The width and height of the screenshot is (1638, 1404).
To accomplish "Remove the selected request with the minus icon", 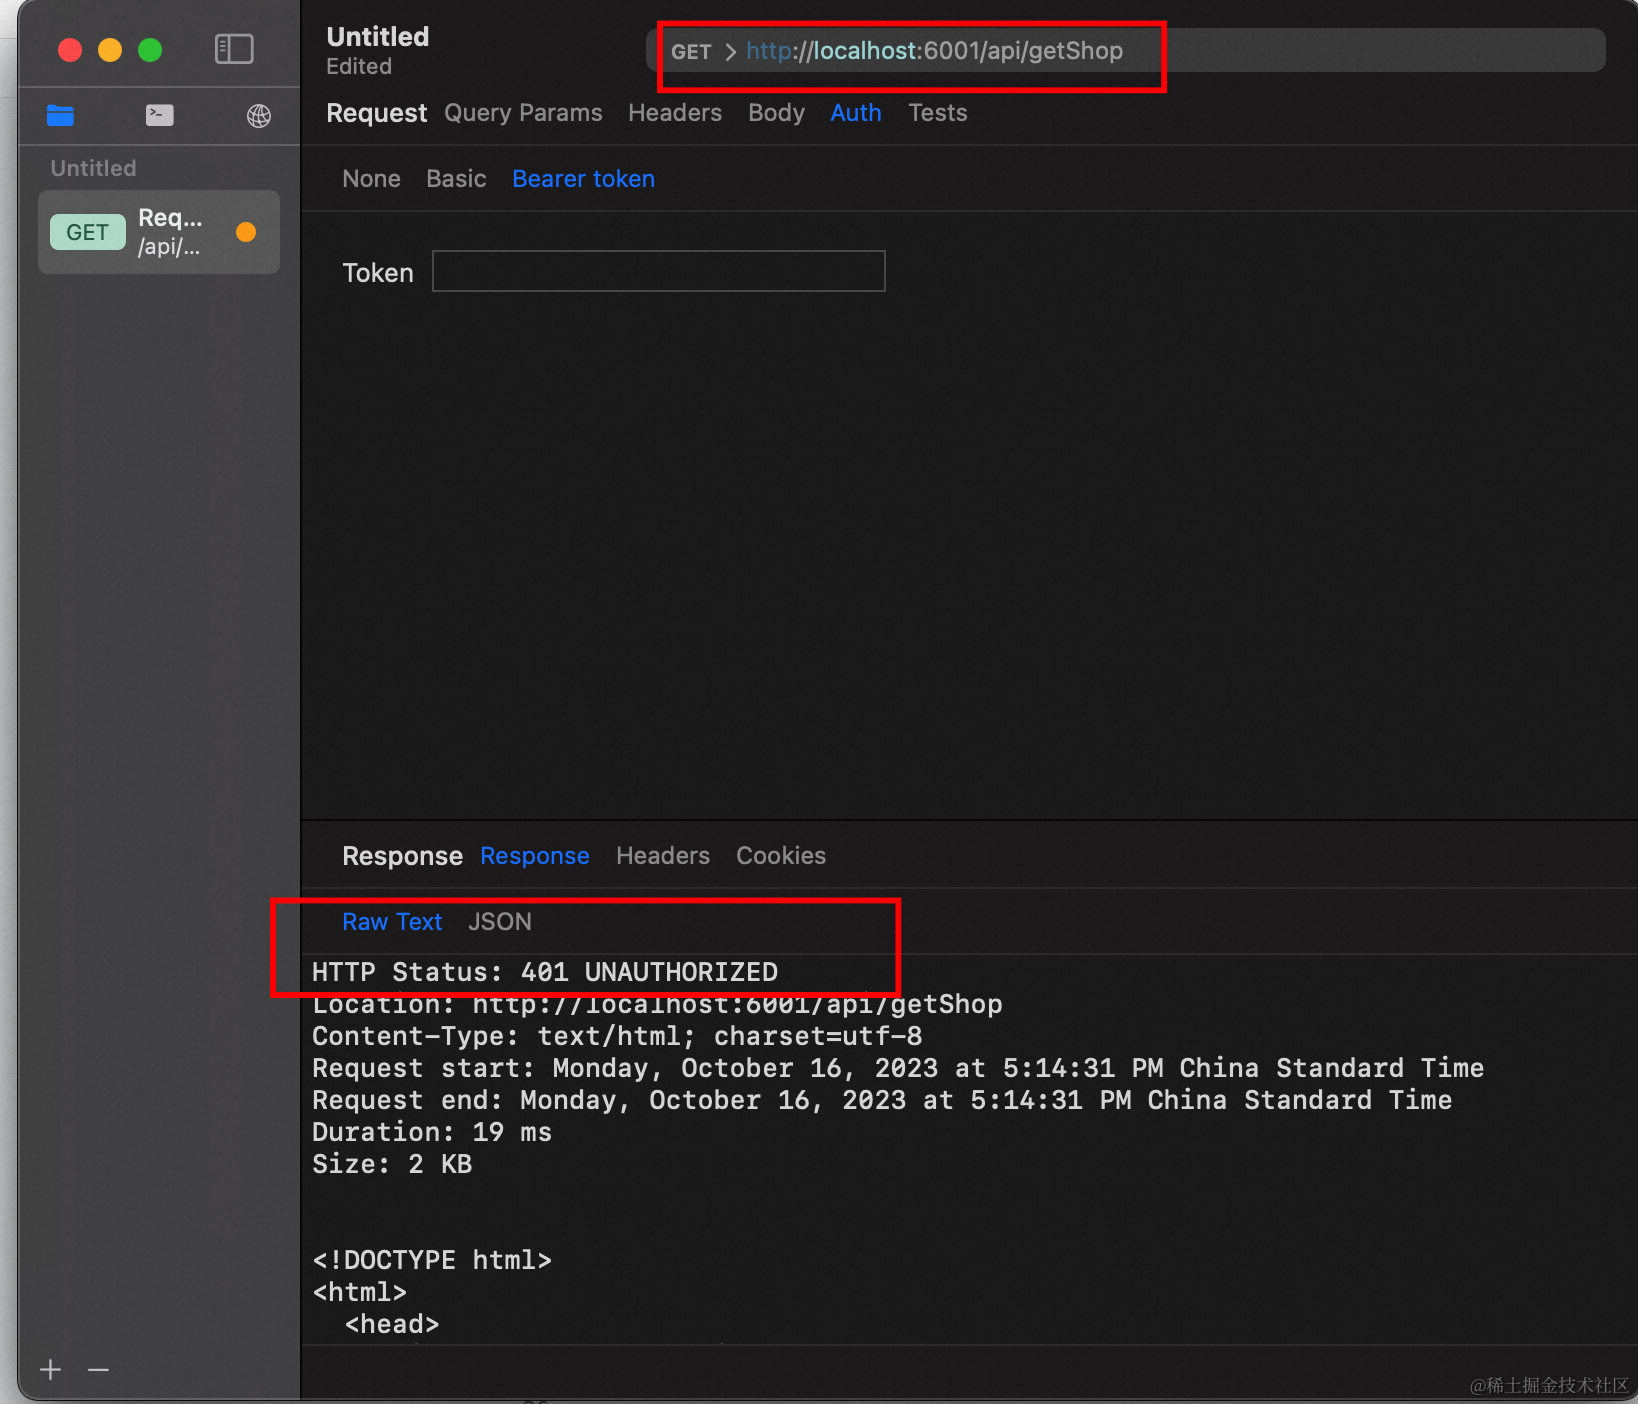I will [x=98, y=1369].
